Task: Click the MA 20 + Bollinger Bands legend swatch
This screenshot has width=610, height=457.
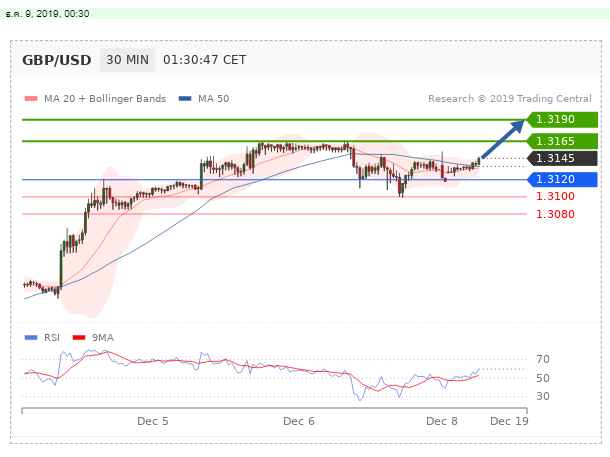Action: (31, 99)
